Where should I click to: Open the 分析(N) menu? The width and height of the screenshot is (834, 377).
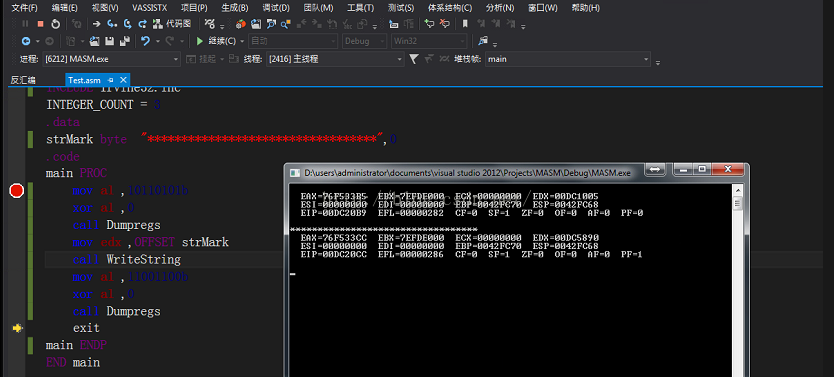[x=500, y=8]
